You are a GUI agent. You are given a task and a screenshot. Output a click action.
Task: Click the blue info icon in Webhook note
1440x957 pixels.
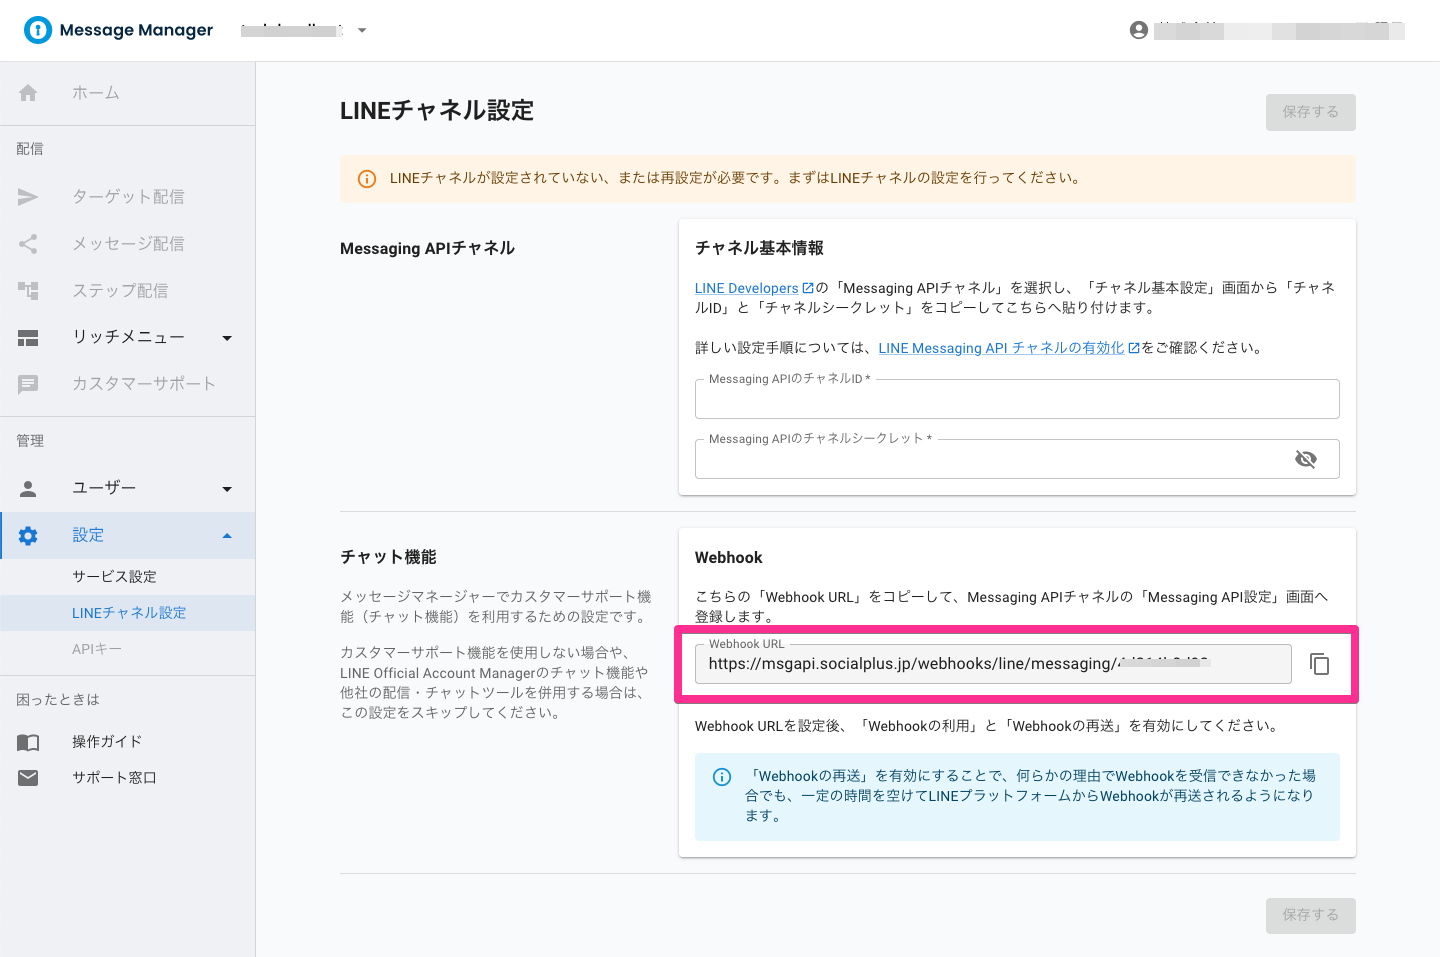[722, 777]
